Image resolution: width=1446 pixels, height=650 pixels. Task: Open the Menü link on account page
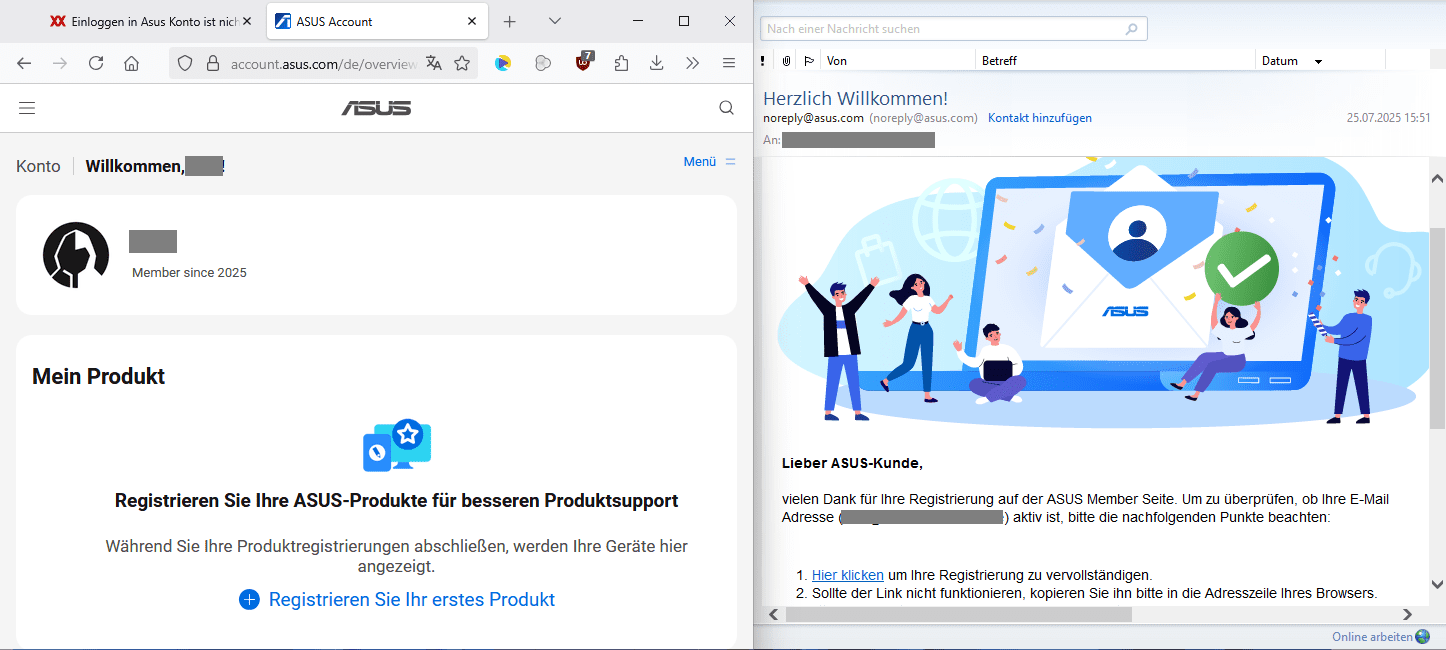click(709, 161)
